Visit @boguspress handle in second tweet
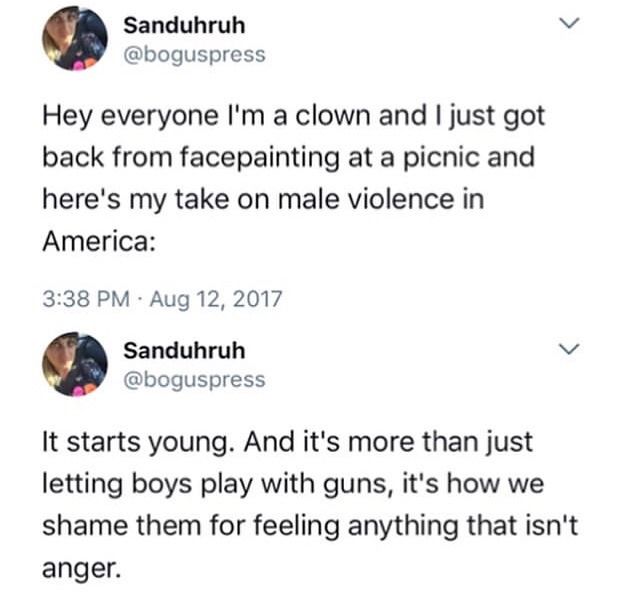Image resolution: width=640 pixels, height=593 pixels. [194, 380]
